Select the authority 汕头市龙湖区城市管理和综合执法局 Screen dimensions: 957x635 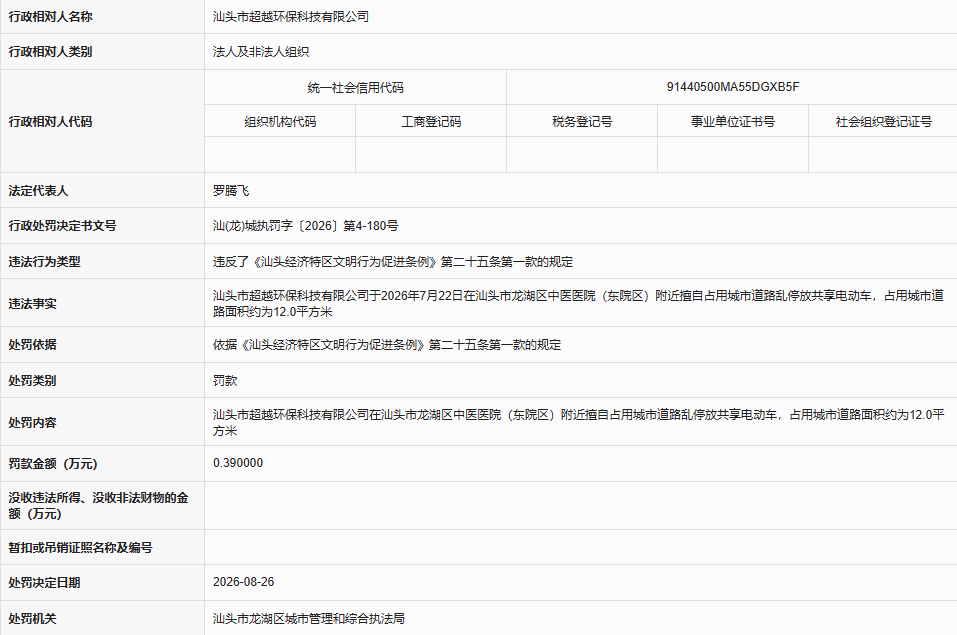coord(308,619)
